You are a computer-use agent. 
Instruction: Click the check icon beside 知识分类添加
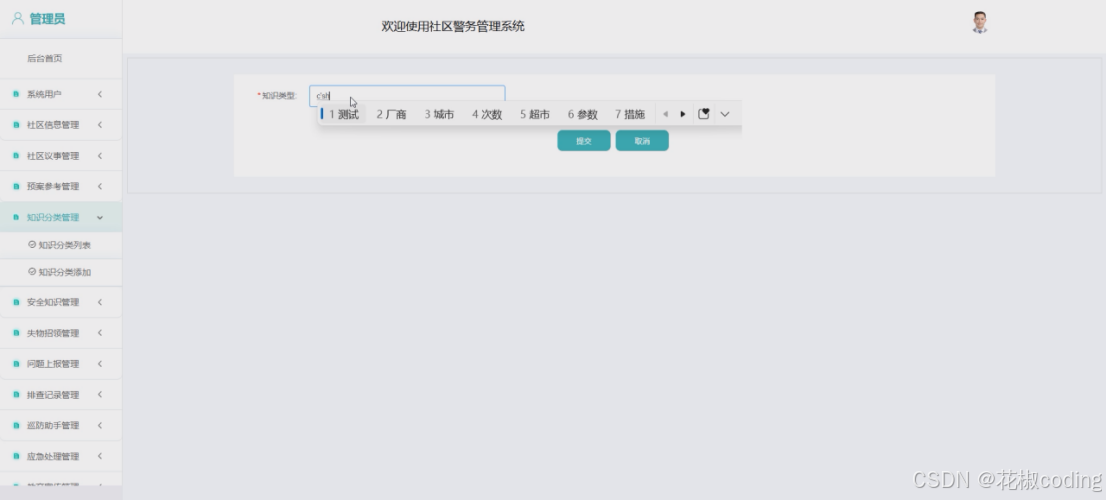coord(32,272)
